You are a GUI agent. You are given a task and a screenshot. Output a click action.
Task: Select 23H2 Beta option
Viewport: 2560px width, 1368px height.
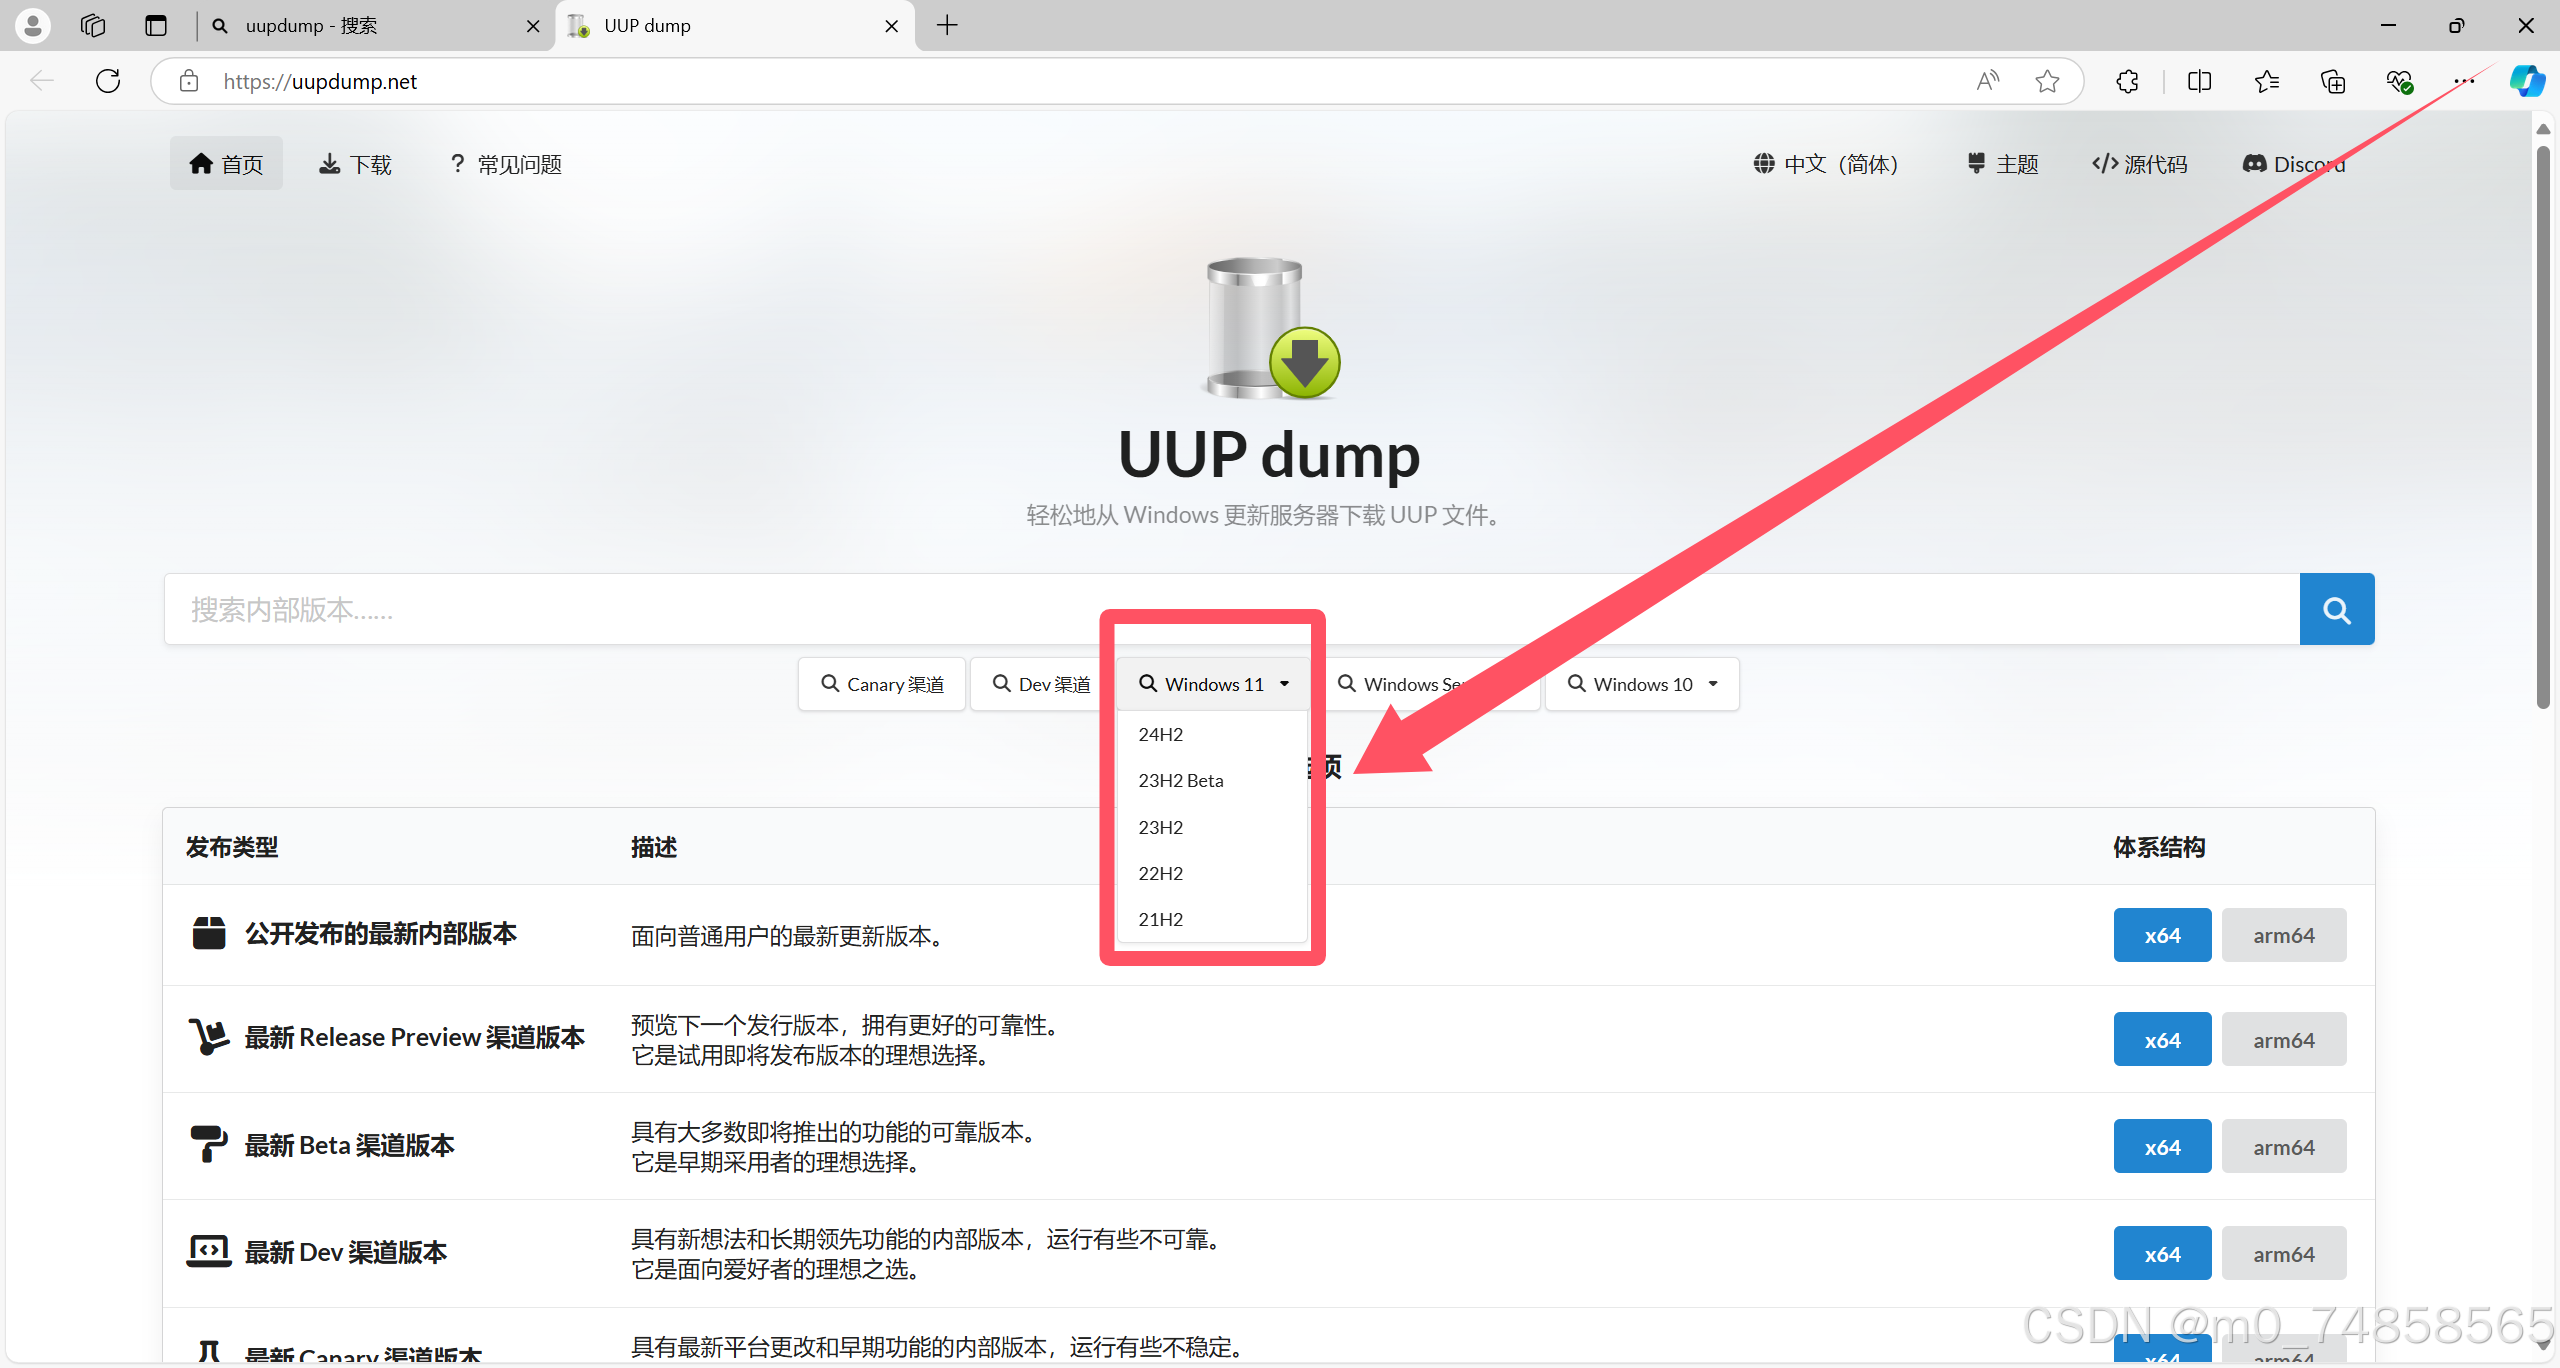pyautogui.click(x=1212, y=780)
